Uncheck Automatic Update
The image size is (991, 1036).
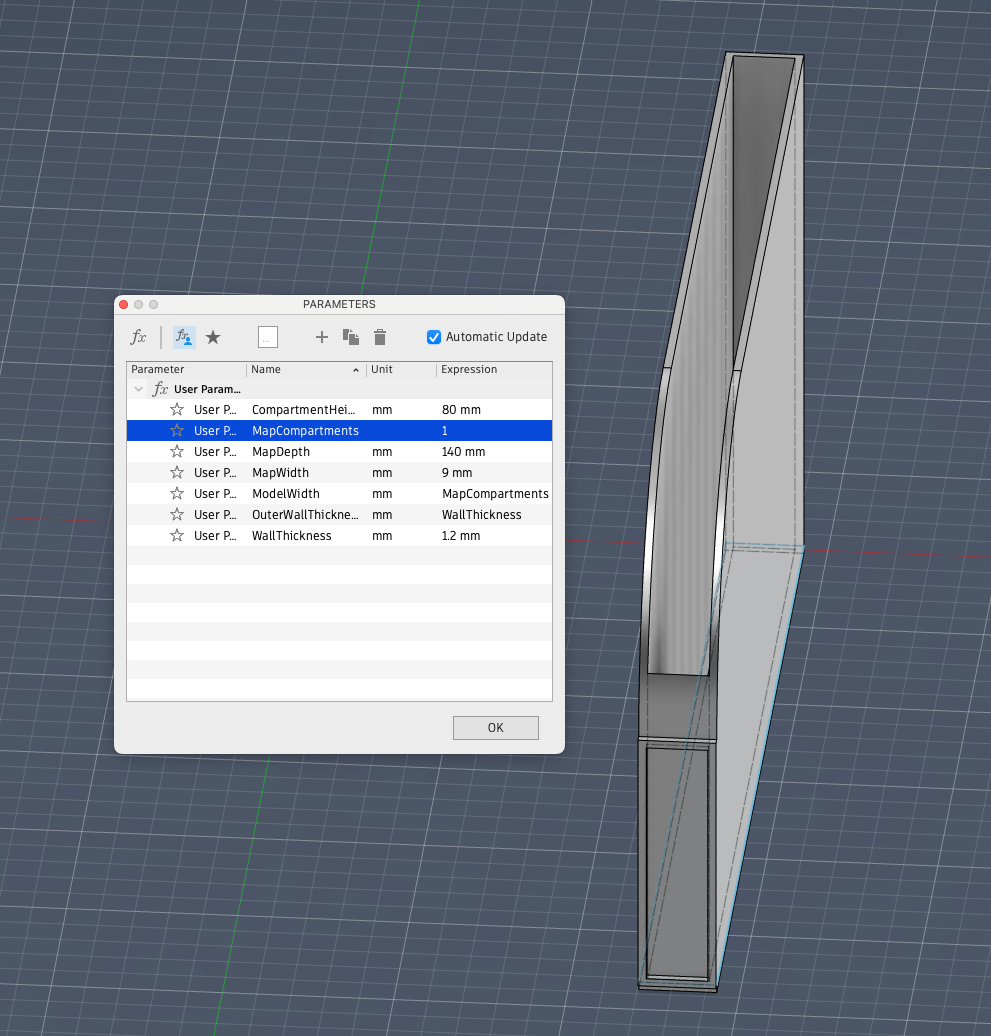tap(434, 337)
